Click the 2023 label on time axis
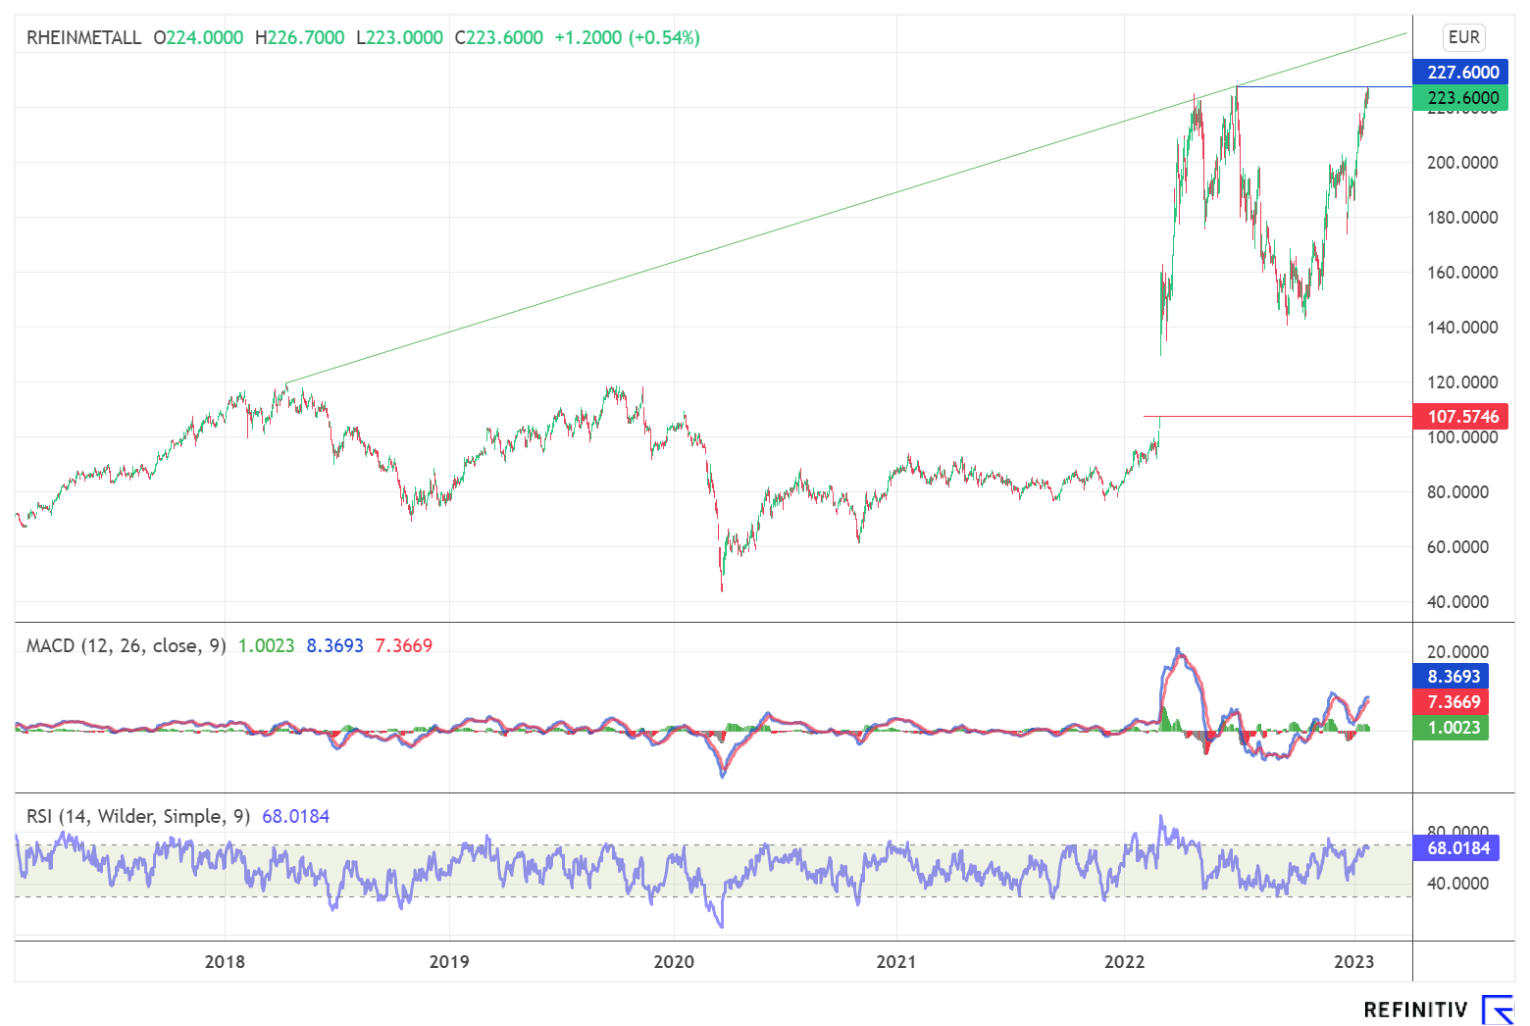 coord(1354,962)
